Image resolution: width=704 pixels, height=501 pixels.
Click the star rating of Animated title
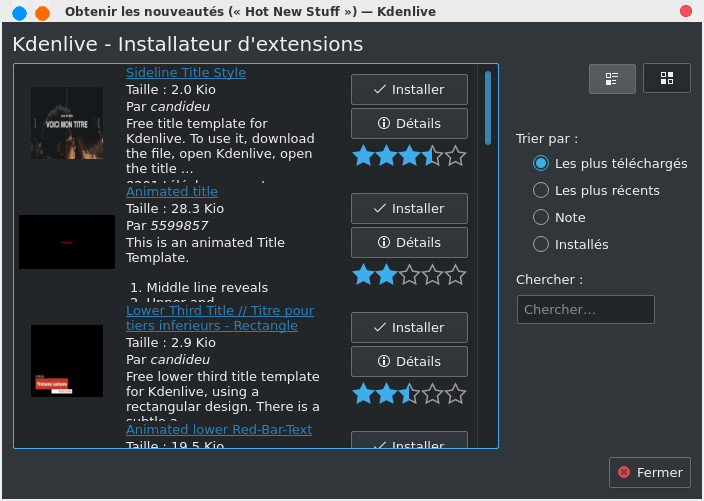[409, 275]
